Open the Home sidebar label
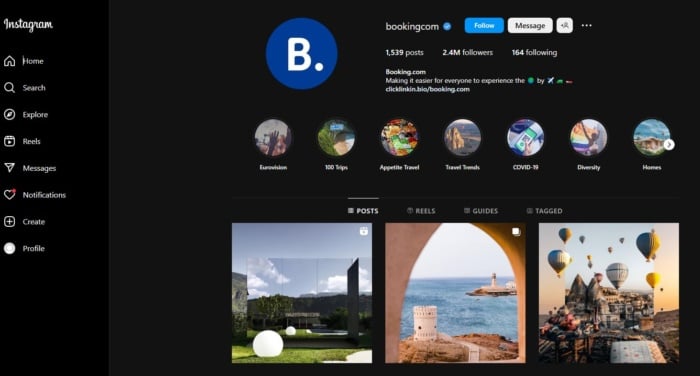Image resolution: width=700 pixels, height=376 pixels. click(x=33, y=61)
